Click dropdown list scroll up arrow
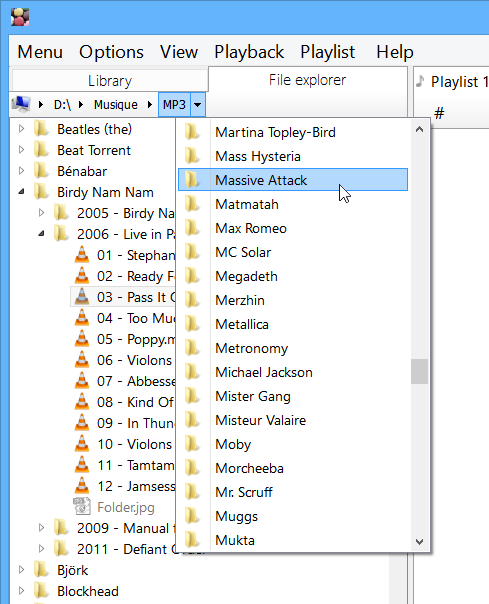 pos(420,129)
